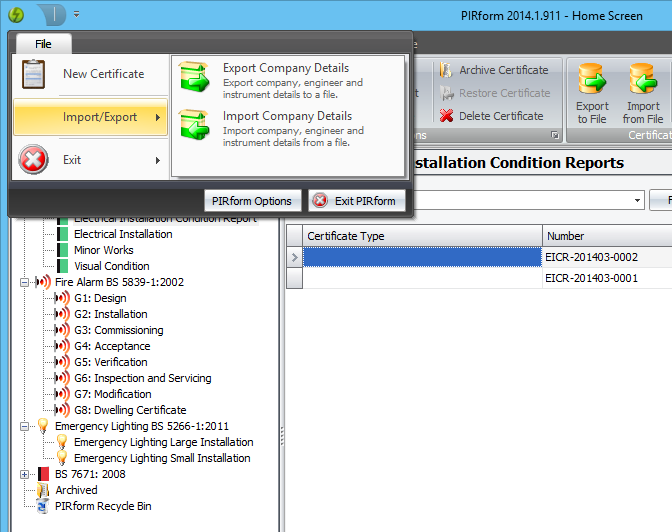Collapse the Emergency Lighting BS 5266-1:2011 node
Screen dimensions: 672x532
pyautogui.click(x=25, y=426)
